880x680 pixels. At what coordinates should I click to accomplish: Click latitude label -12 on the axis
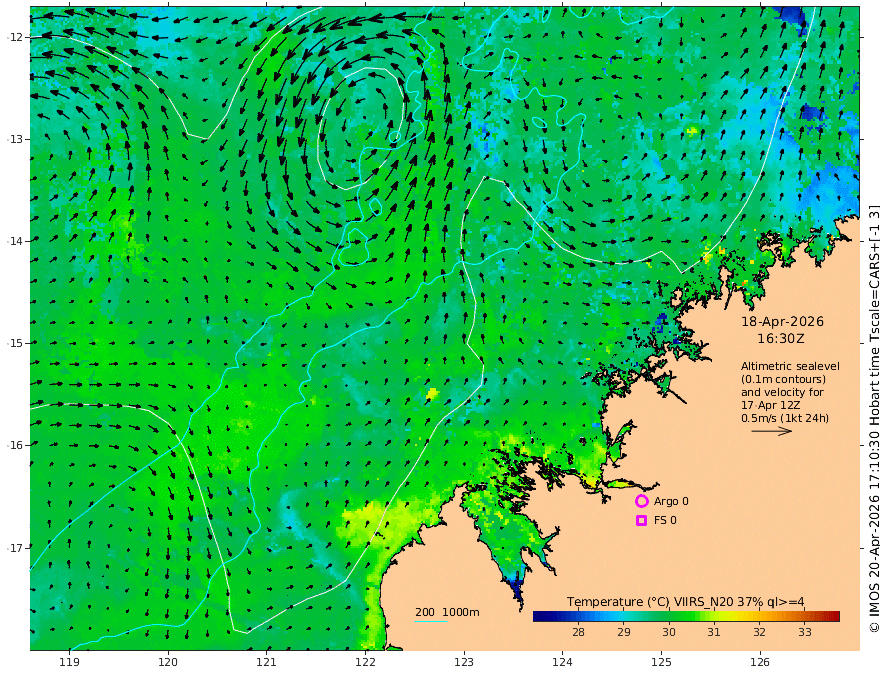(15, 37)
